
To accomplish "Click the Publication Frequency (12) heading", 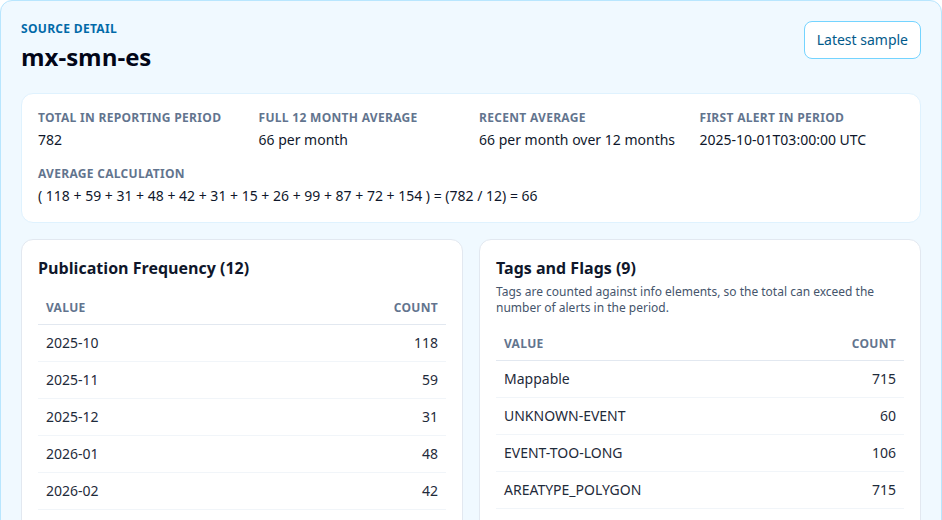I will pos(144,268).
